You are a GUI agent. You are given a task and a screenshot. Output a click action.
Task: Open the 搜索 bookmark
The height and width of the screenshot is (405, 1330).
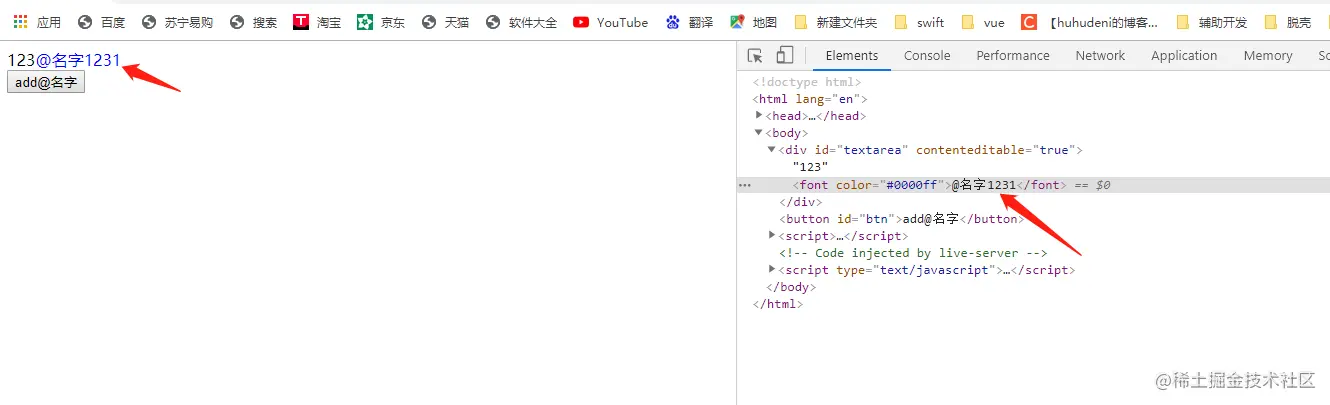click(x=253, y=22)
